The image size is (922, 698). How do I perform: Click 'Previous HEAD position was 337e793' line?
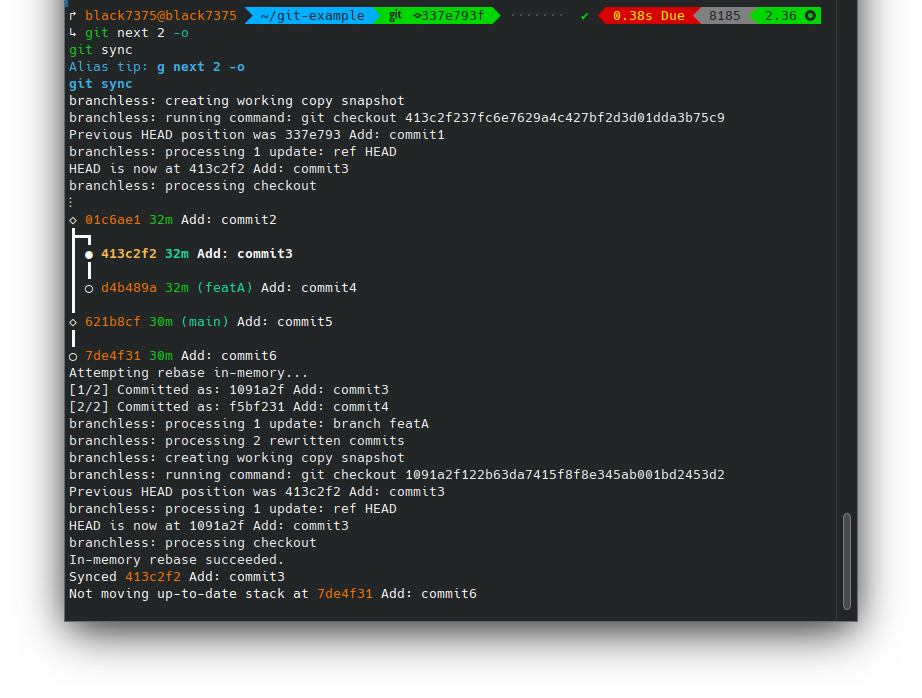(257, 135)
